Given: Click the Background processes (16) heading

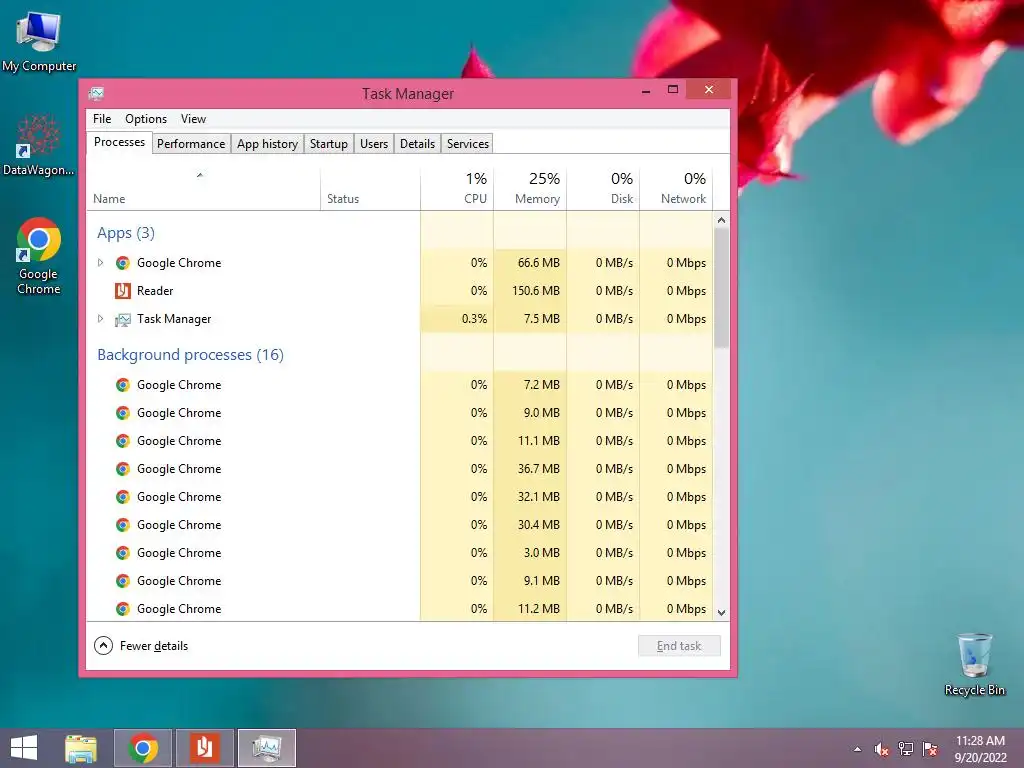Looking at the screenshot, I should point(191,355).
